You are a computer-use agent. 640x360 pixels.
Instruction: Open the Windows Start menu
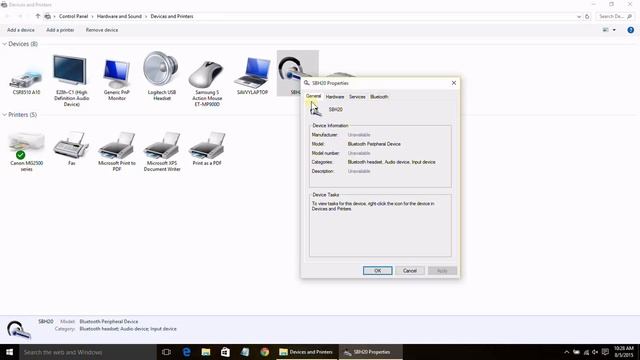(x=9, y=352)
